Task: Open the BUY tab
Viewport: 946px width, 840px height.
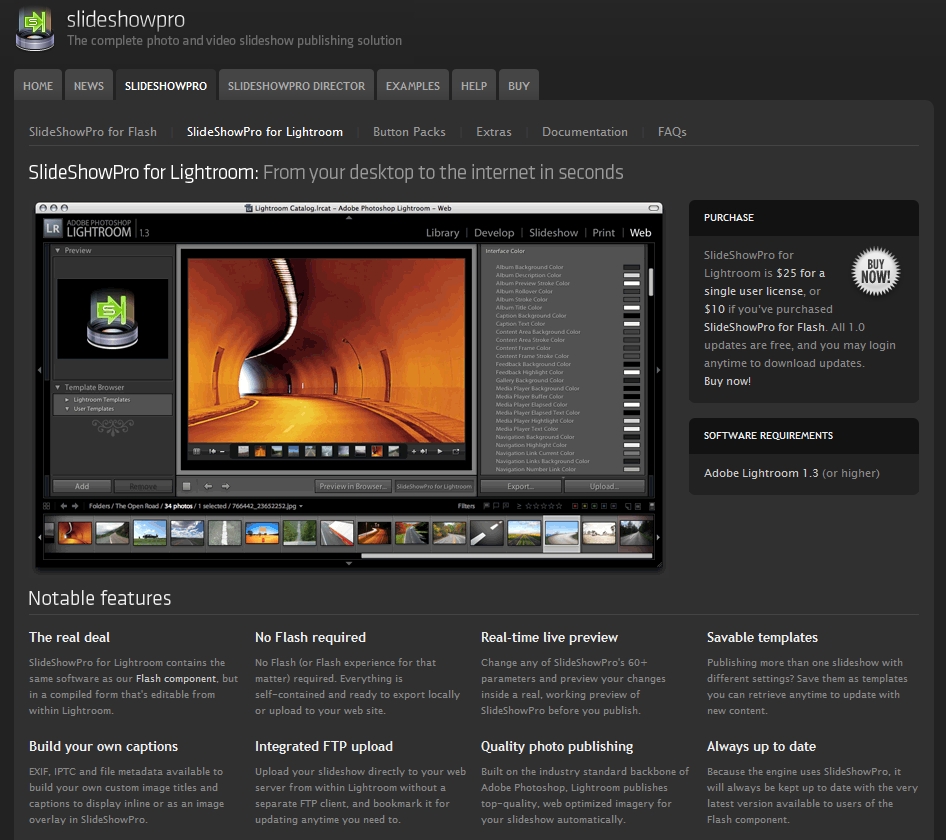Action: tap(519, 86)
